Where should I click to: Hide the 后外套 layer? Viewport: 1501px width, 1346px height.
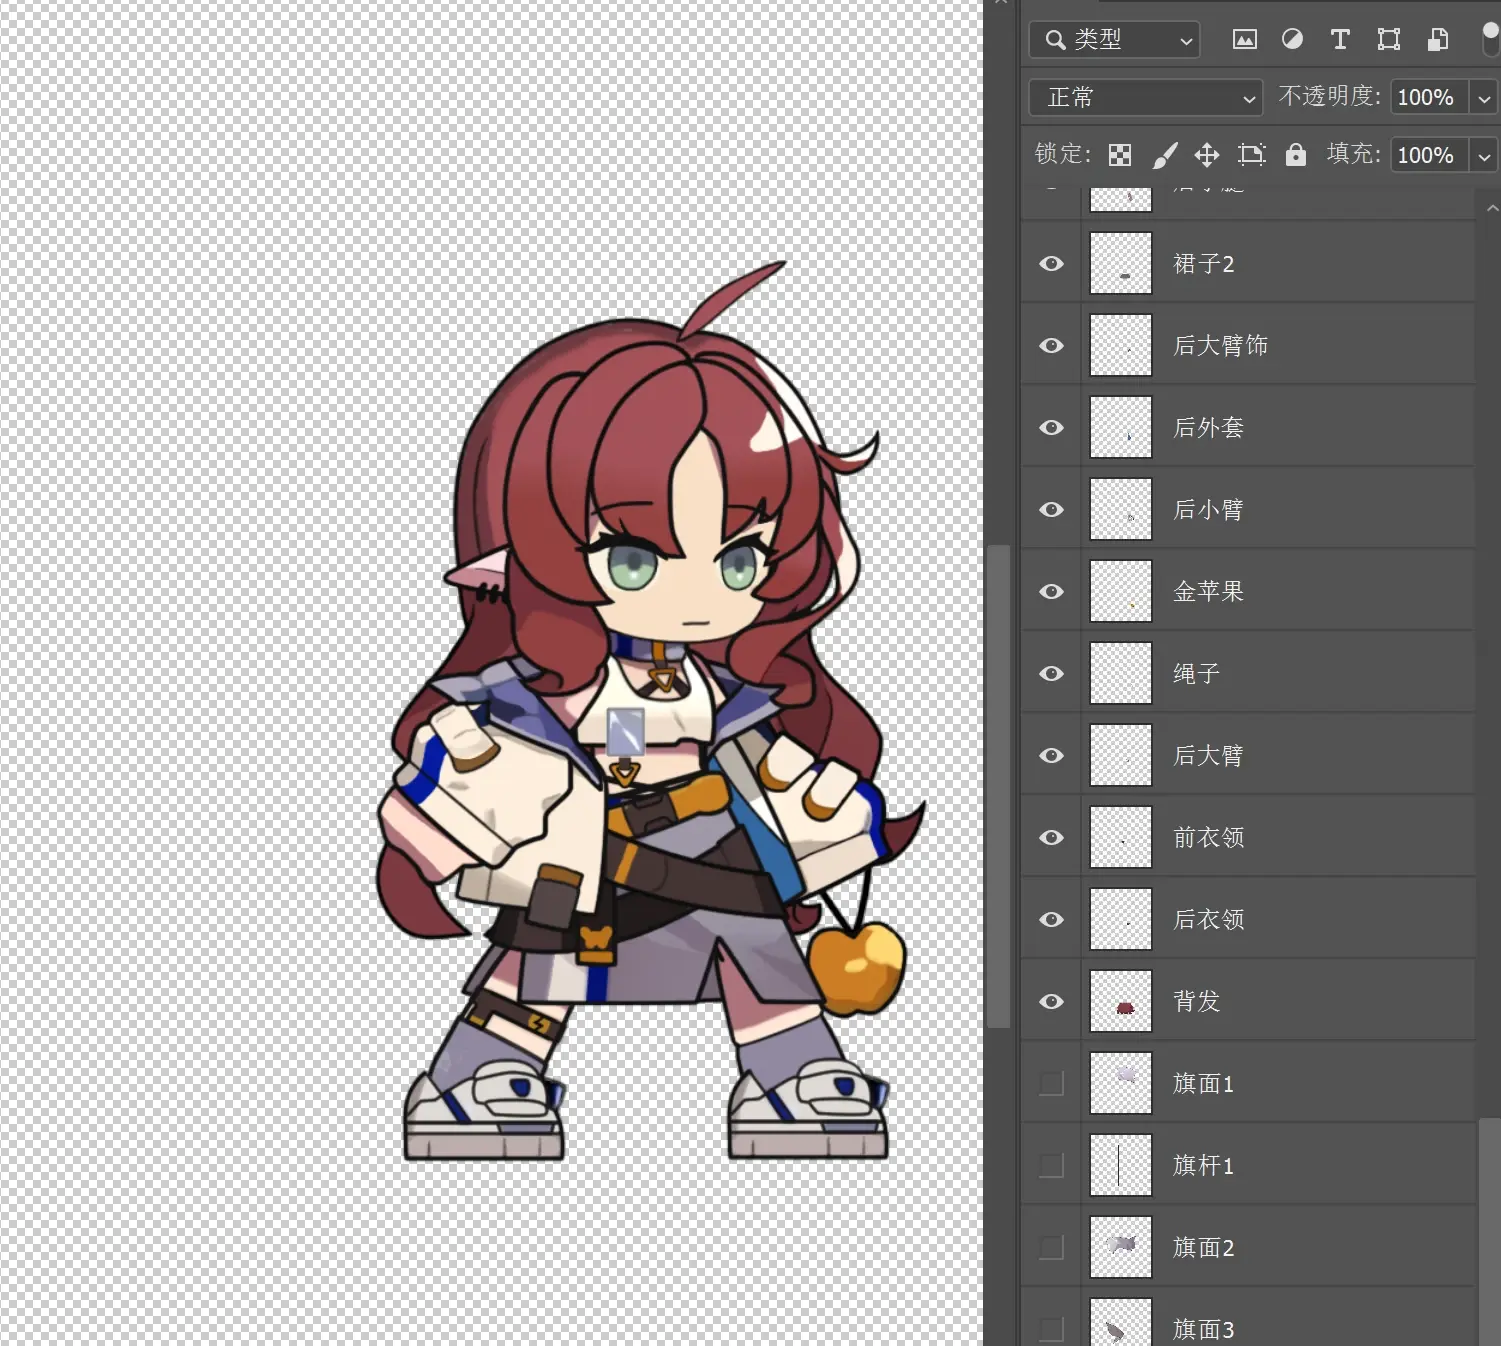(1051, 428)
